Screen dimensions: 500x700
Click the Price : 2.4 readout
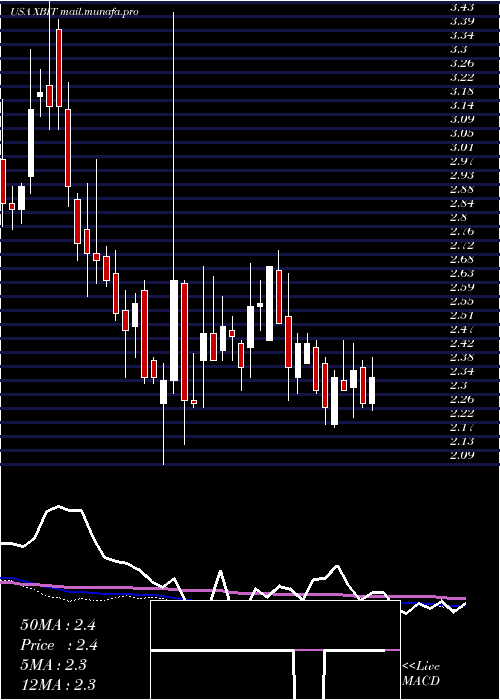[x=59, y=645]
